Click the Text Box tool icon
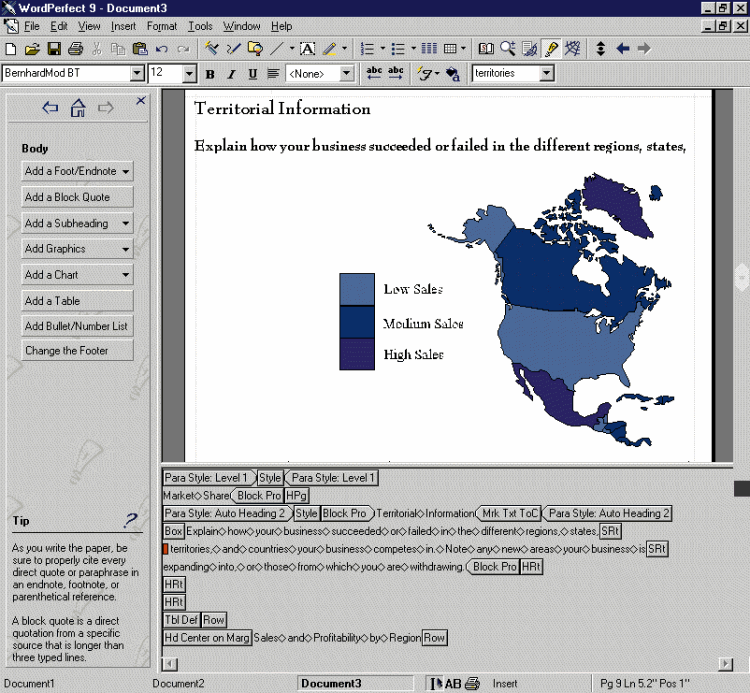The height and width of the screenshot is (693, 750). [307, 48]
